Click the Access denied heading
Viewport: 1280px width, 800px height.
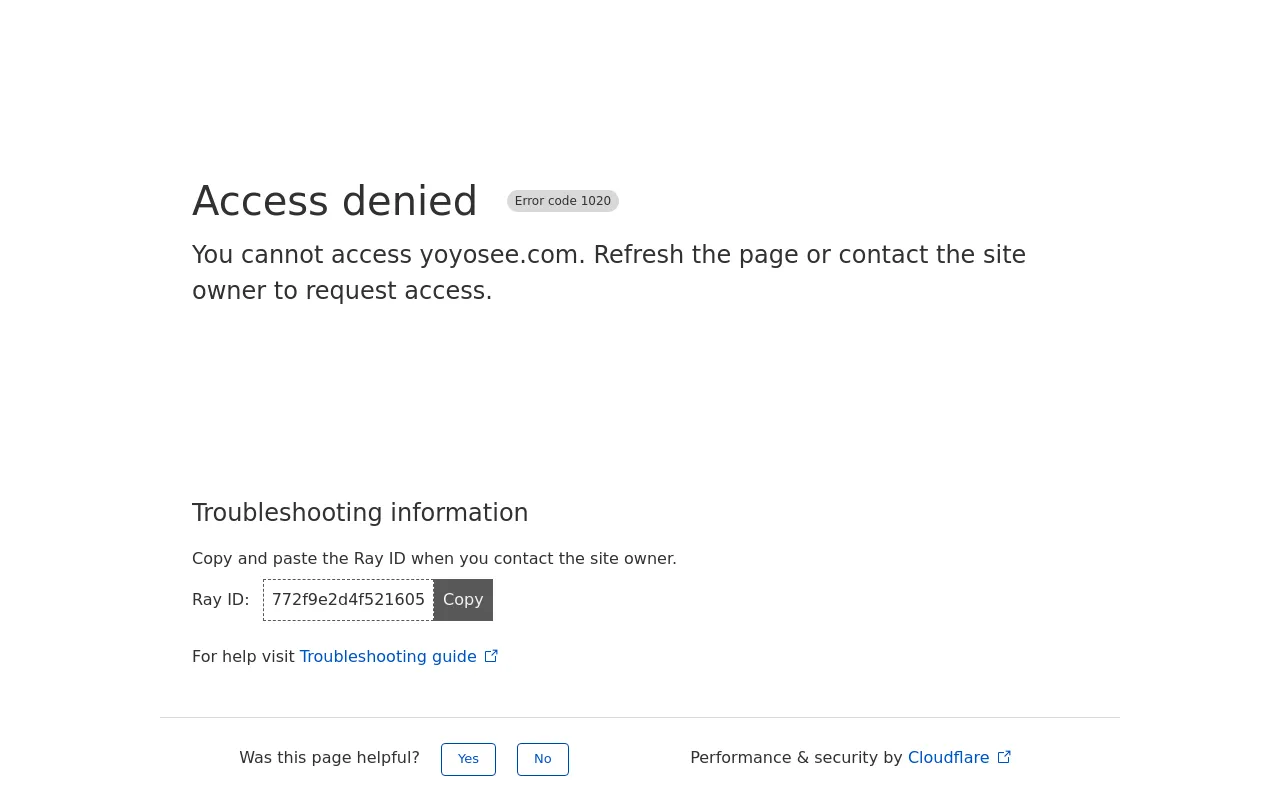(x=335, y=201)
